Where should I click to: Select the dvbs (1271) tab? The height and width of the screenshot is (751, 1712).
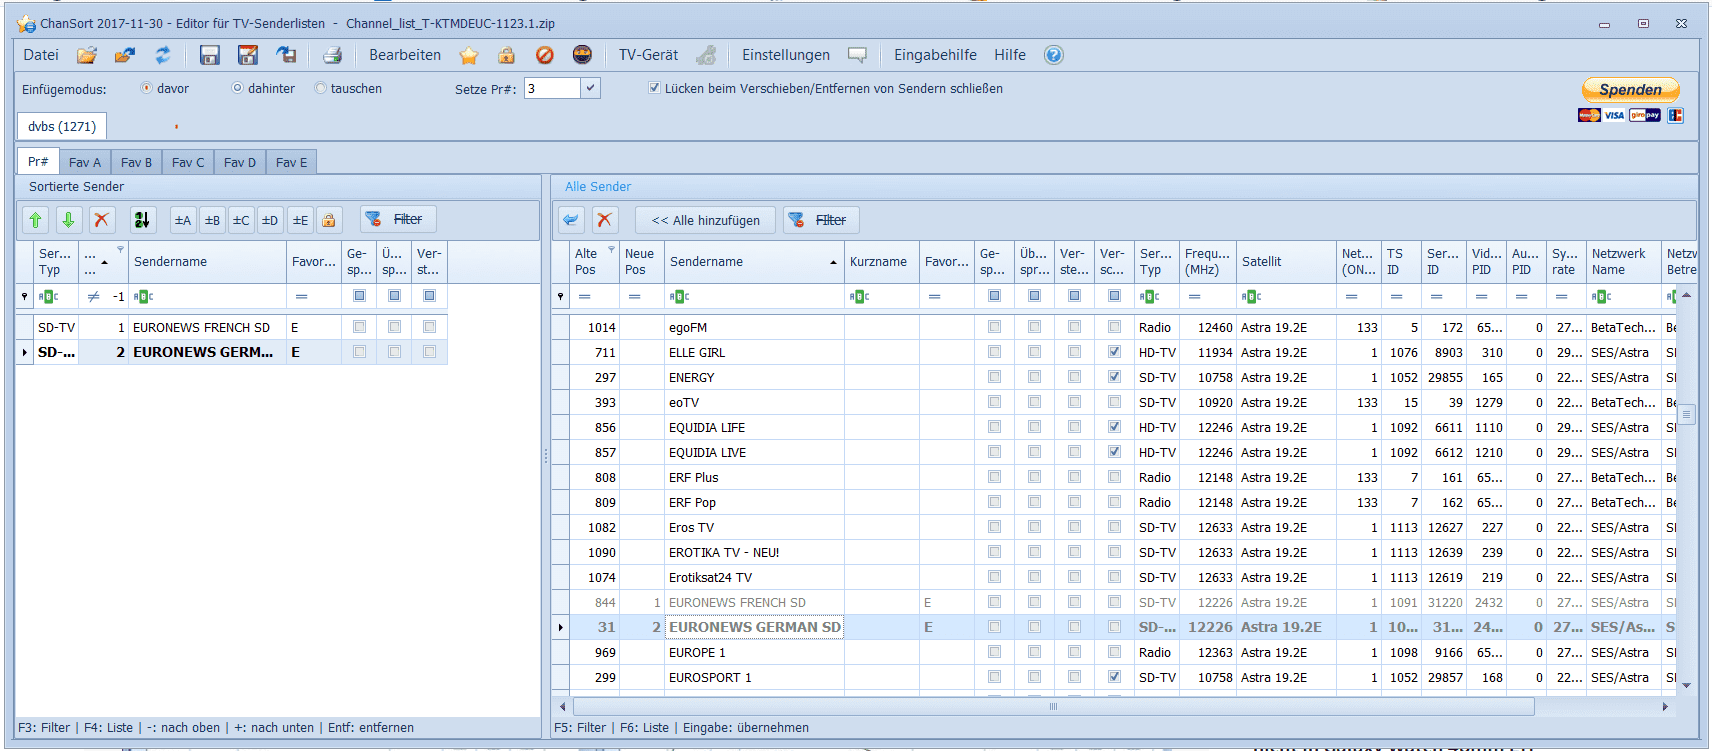tap(62, 126)
